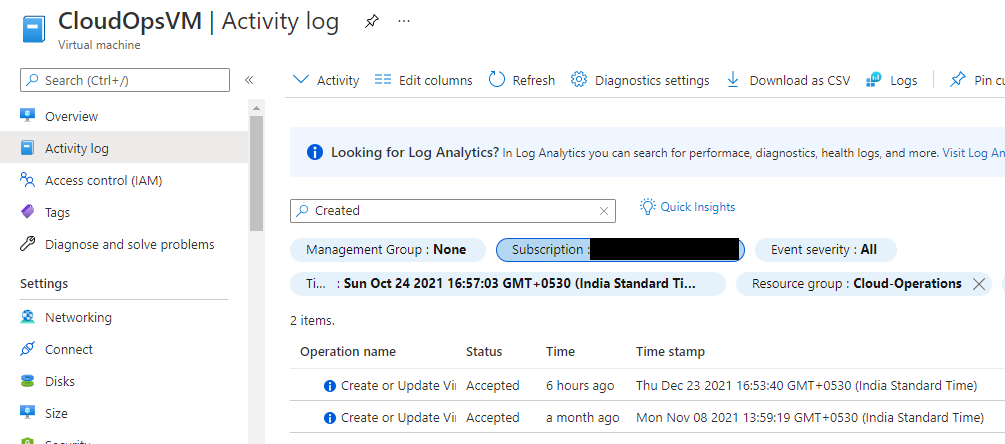The image size is (1005, 444).
Task: Open Tags in the left menu
Action: [57, 212]
